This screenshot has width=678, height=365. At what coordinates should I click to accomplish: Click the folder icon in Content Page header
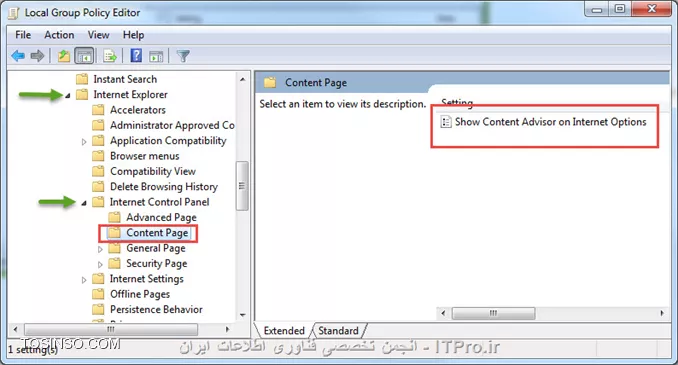pos(270,82)
